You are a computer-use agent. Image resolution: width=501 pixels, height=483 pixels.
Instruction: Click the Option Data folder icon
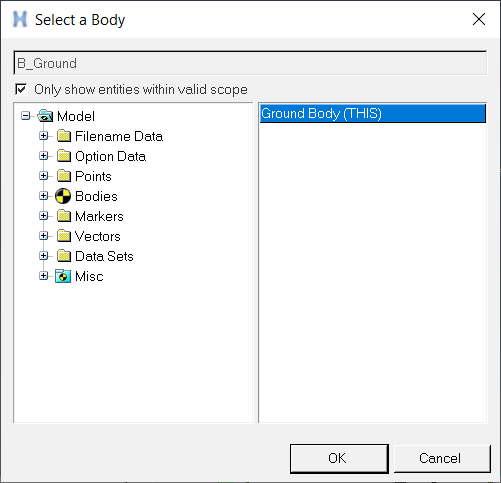click(x=64, y=156)
